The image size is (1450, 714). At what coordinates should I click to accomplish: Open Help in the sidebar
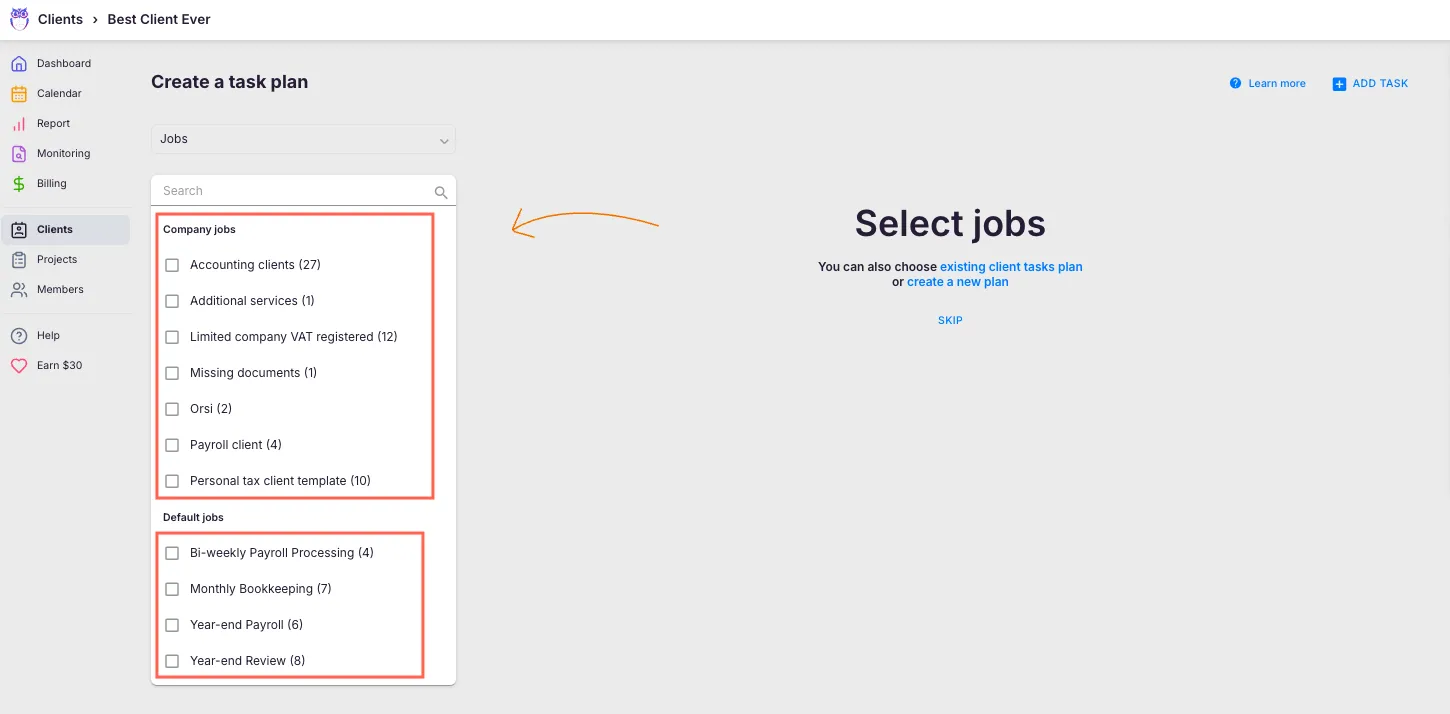tap(48, 336)
